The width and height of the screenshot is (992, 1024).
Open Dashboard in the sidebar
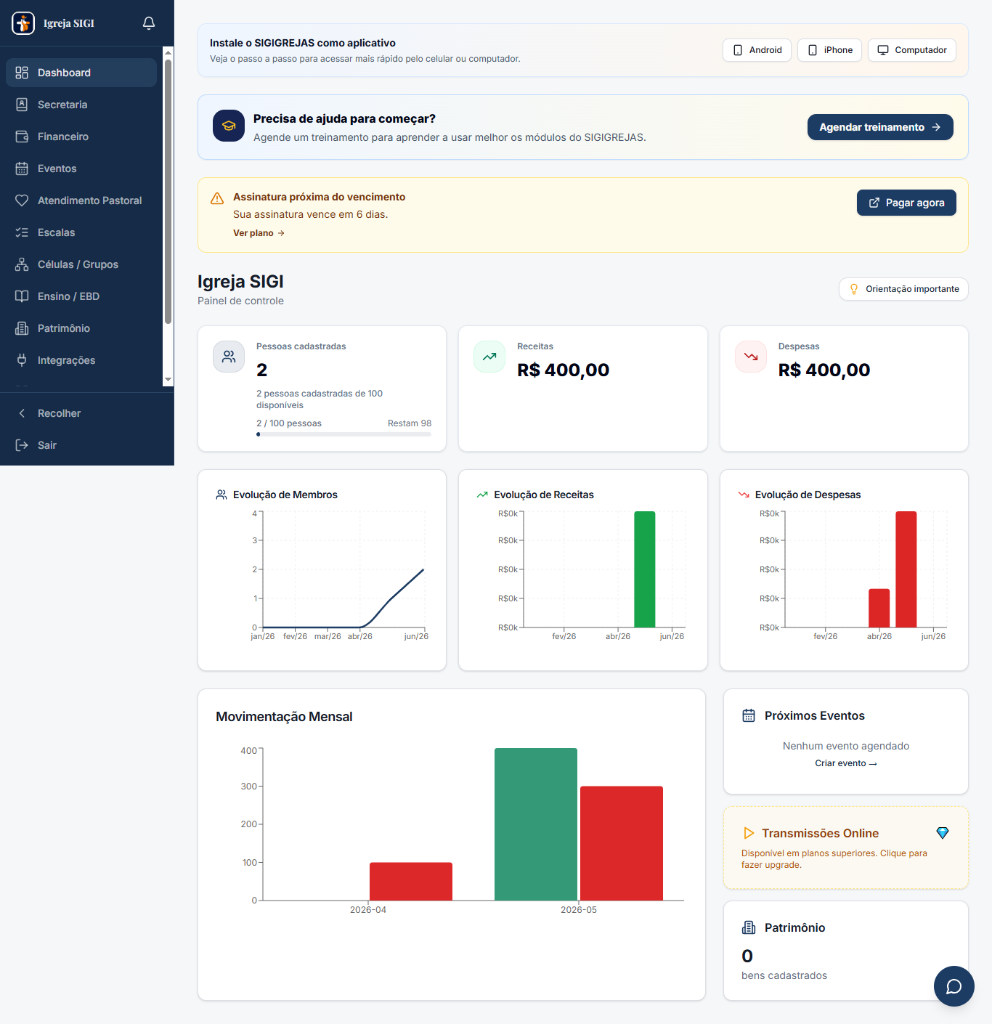point(81,72)
